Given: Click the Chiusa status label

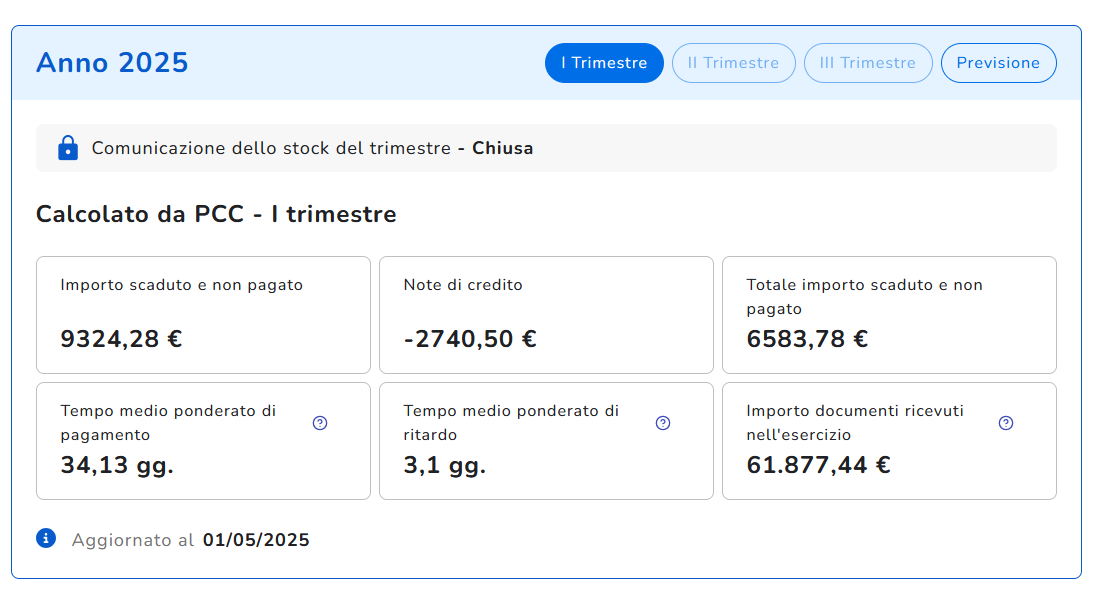Looking at the screenshot, I should 502,149.
